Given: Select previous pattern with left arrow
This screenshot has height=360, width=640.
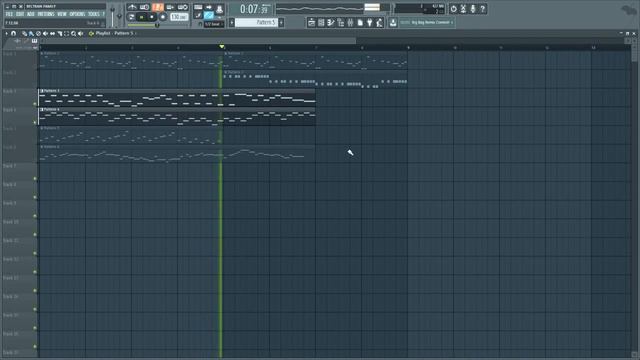Looking at the screenshot, I should 232,22.
